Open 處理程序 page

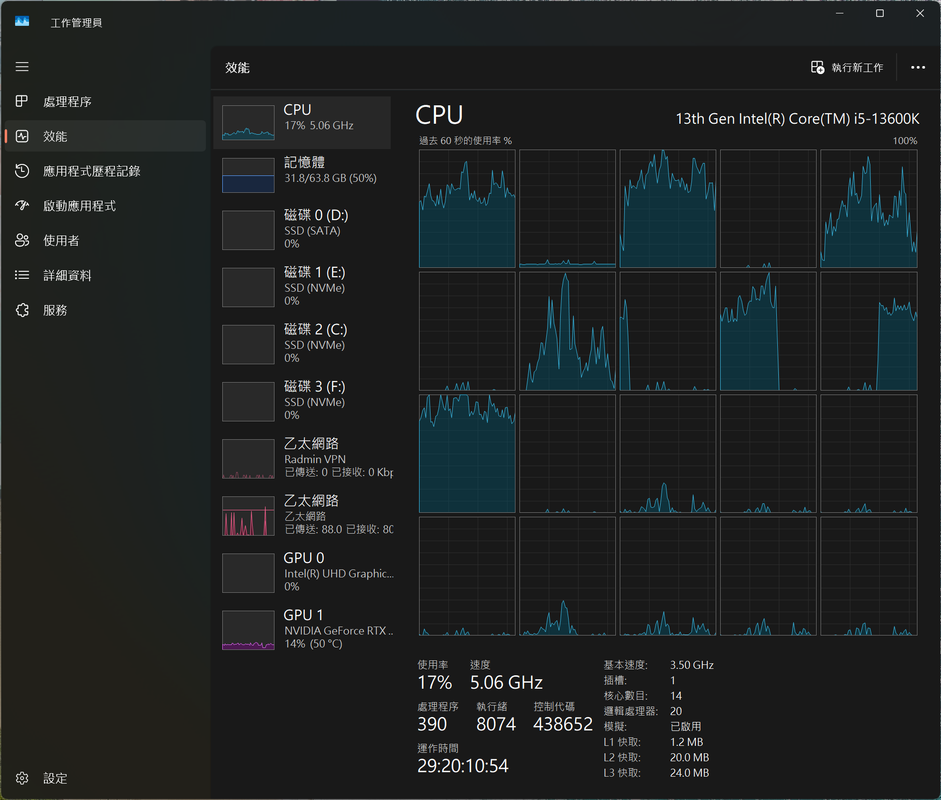click(x=104, y=101)
